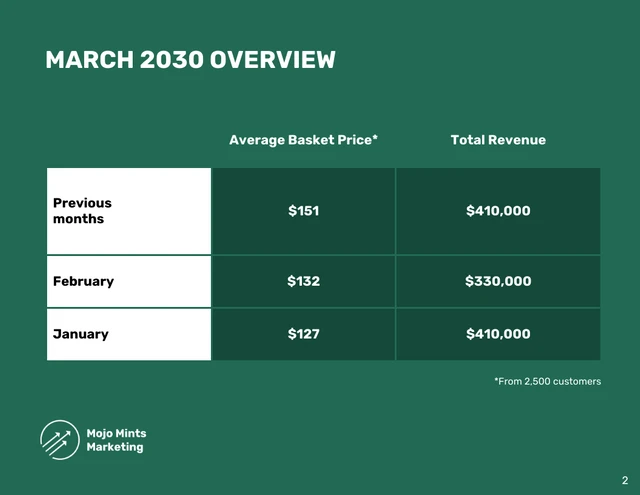Click the Average Basket Price column header
Image resolution: width=640 pixels, height=495 pixels.
click(300, 140)
